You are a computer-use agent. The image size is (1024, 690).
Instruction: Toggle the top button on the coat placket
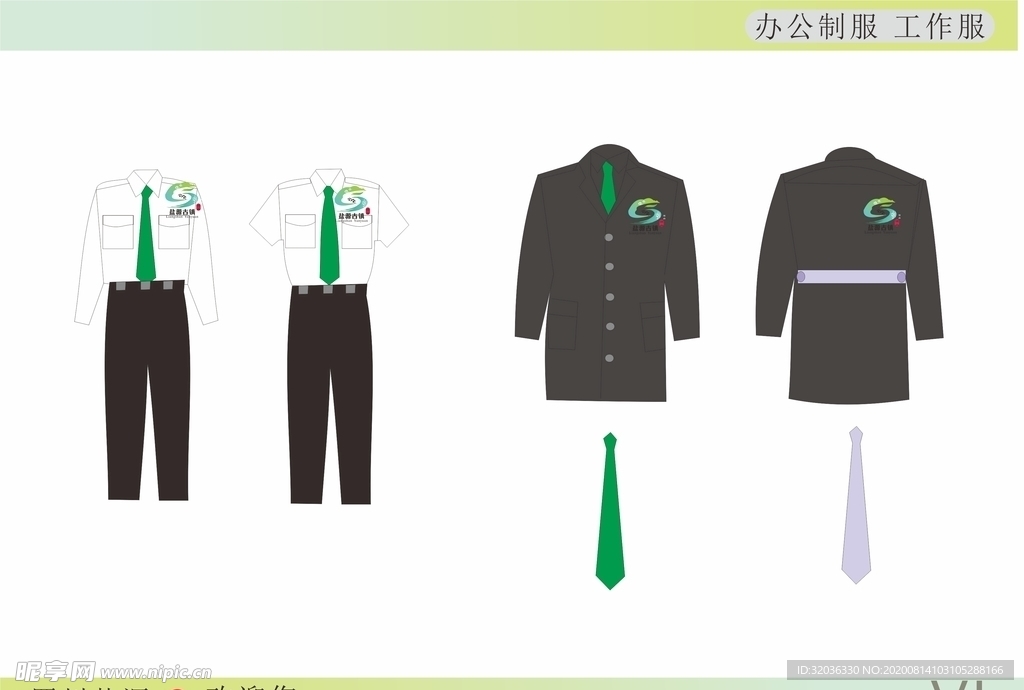[610, 235]
